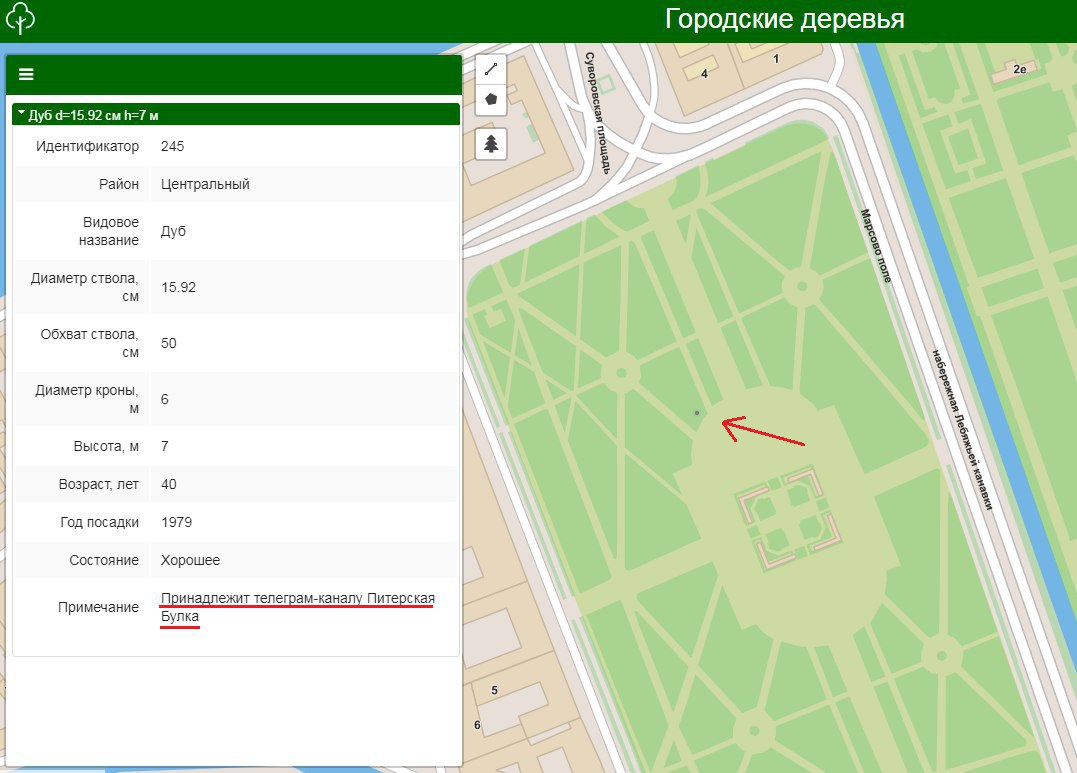
Task: Select the polygon area tool
Action: [491, 99]
